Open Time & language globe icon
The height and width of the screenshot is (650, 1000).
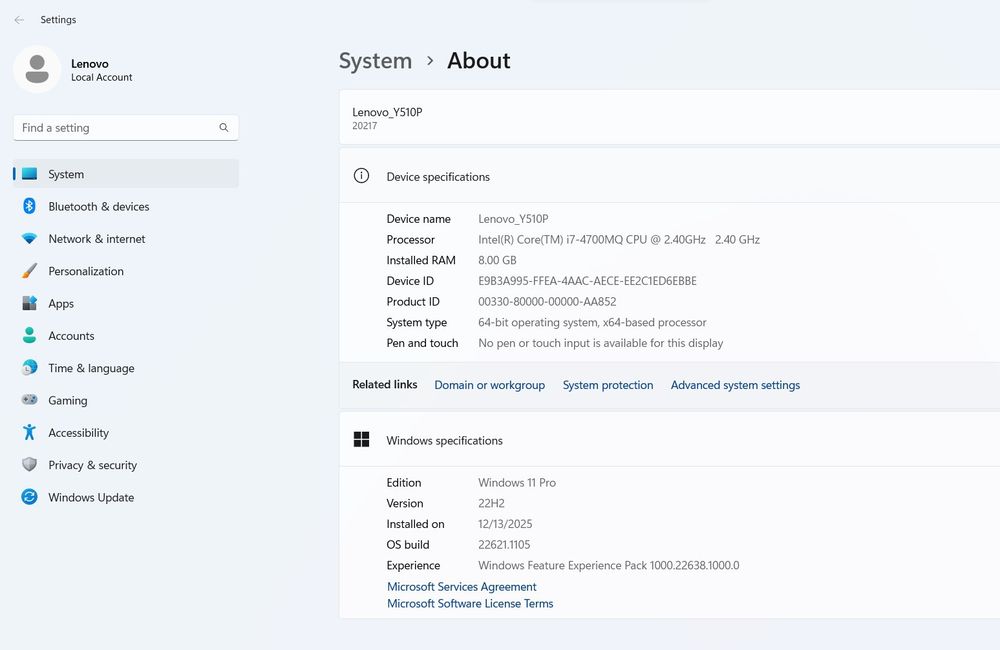coord(30,368)
